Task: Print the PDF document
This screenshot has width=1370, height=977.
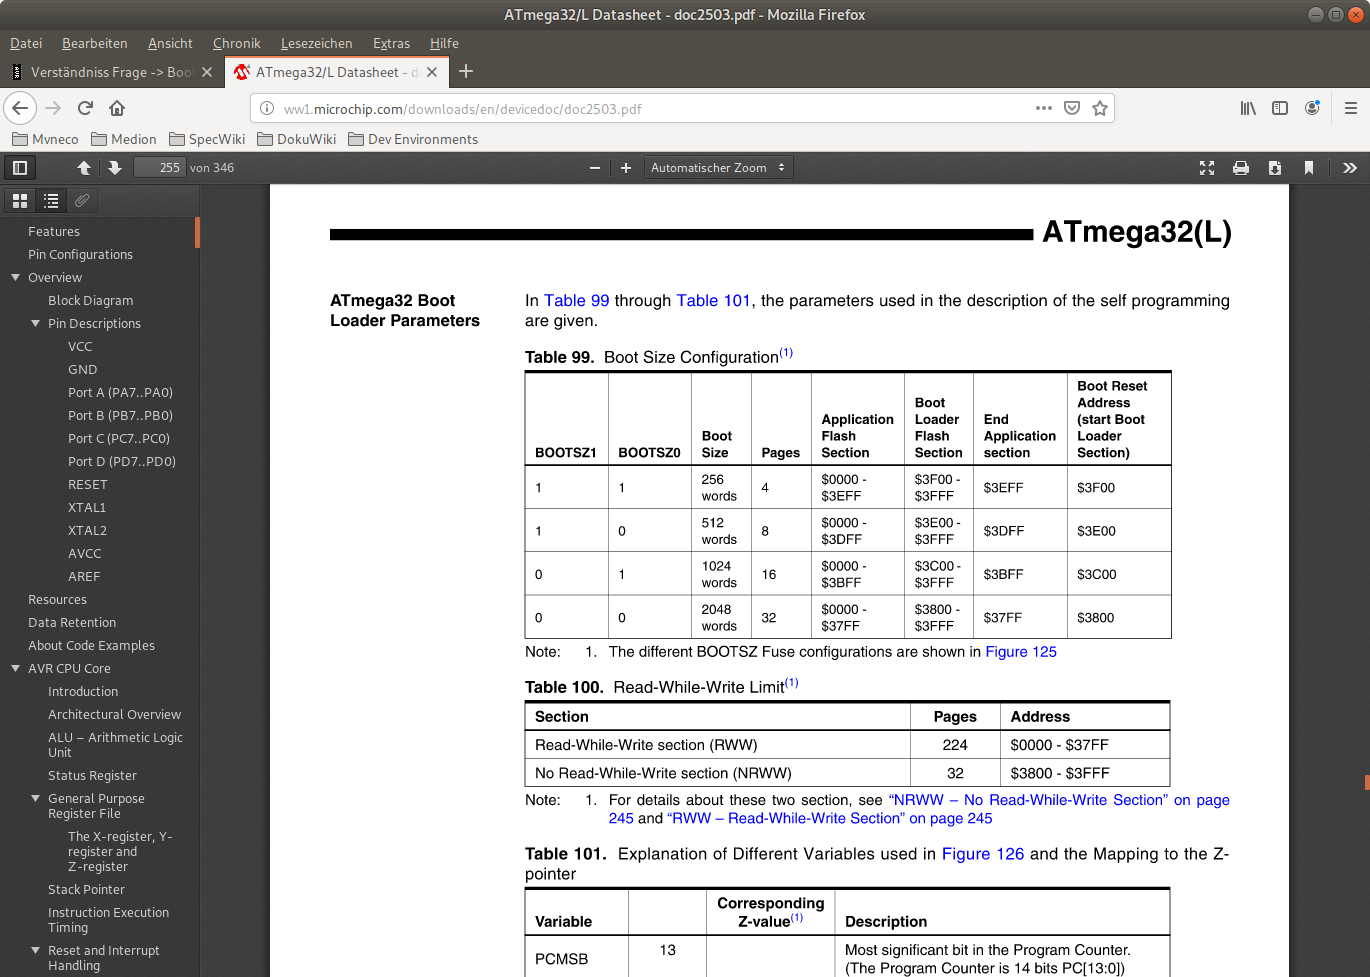Action: (x=1241, y=168)
